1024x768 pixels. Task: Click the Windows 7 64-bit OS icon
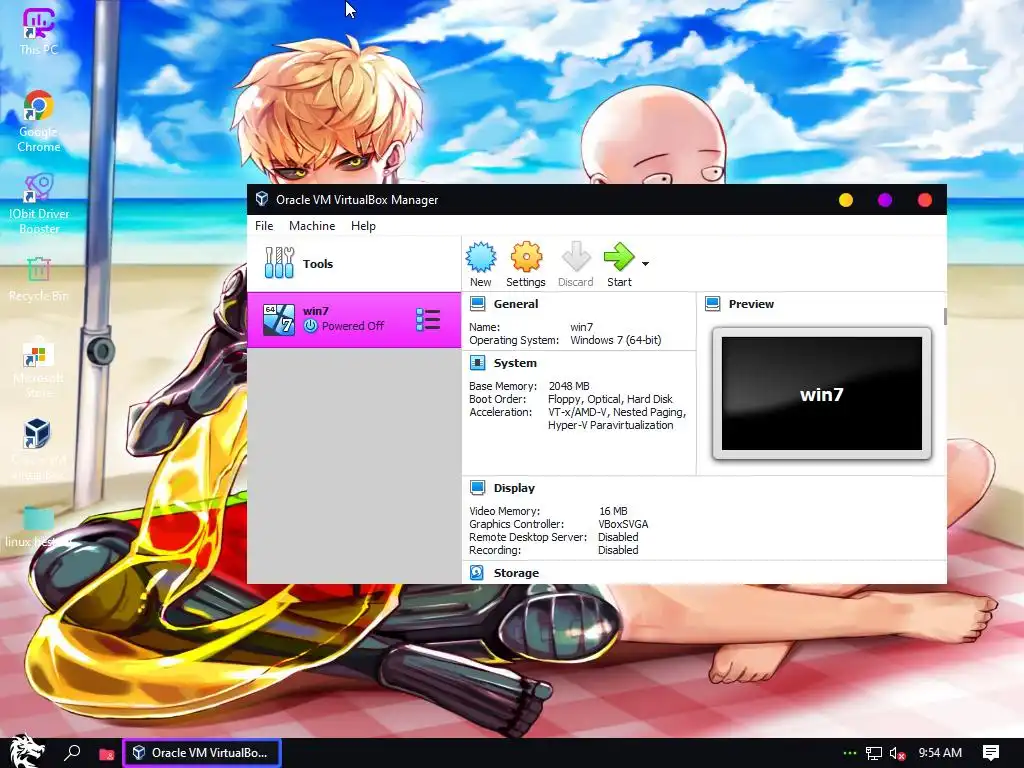pos(279,320)
